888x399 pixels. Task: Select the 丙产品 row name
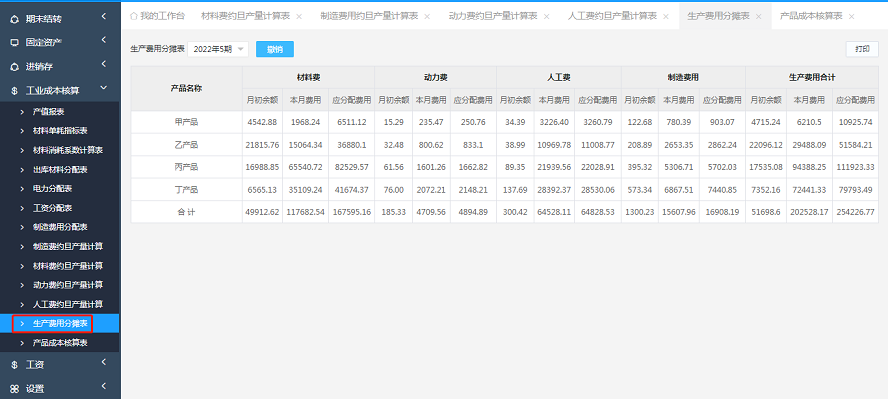coord(186,168)
